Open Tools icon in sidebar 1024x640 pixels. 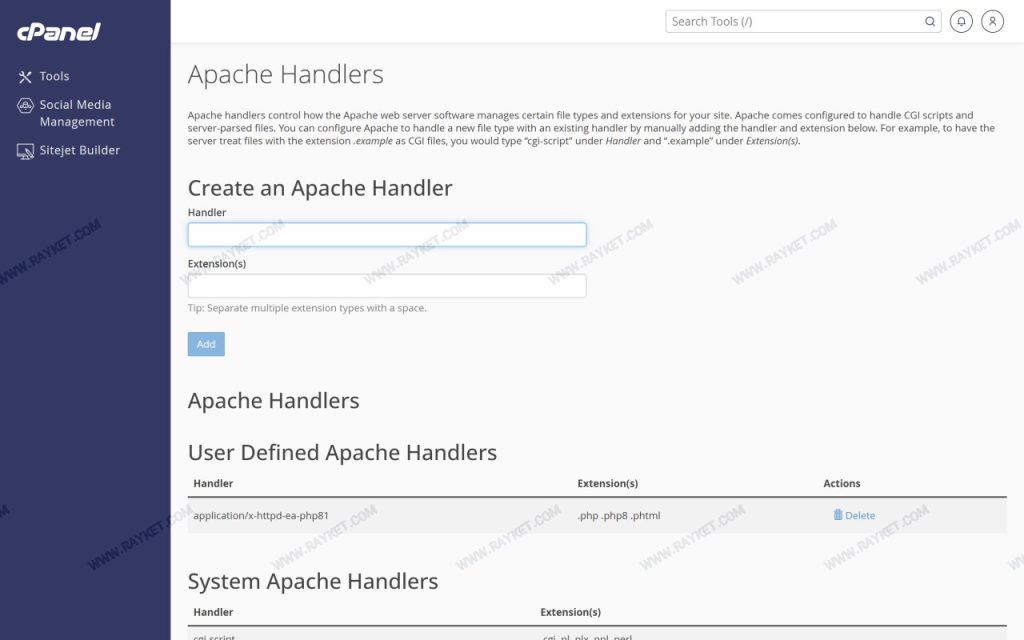[x=25, y=77]
